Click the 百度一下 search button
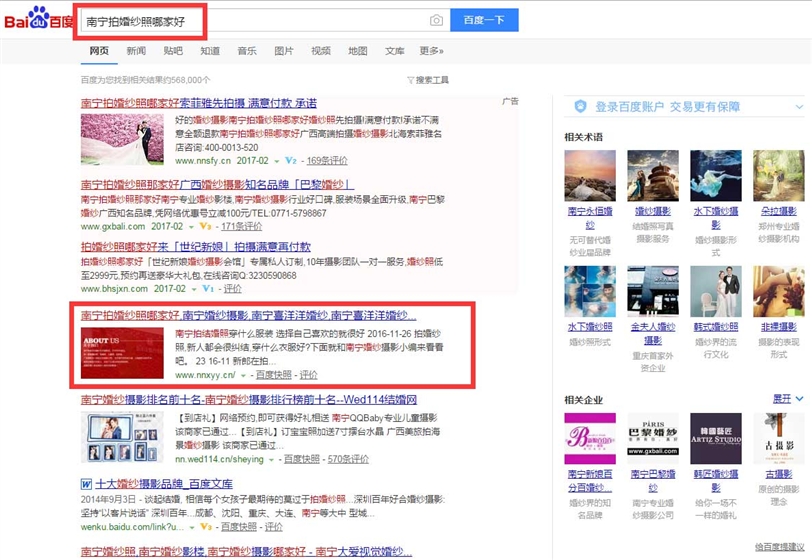 484,20
